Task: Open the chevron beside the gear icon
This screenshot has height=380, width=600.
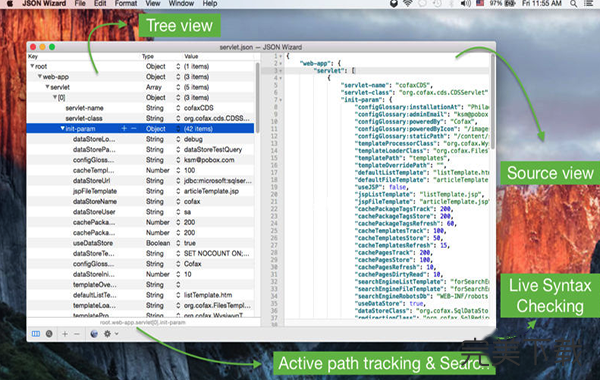Action: (116, 334)
